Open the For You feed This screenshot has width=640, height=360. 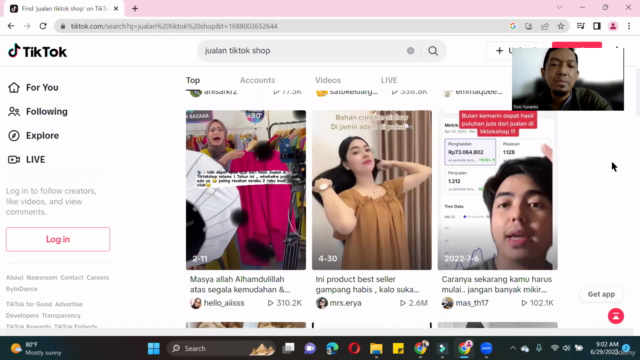[x=33, y=87]
